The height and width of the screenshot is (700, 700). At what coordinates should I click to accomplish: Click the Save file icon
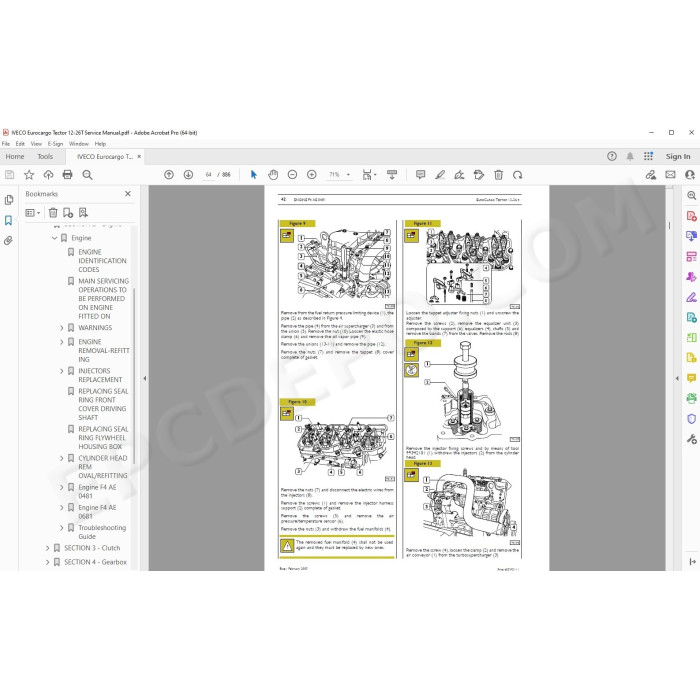[9, 175]
